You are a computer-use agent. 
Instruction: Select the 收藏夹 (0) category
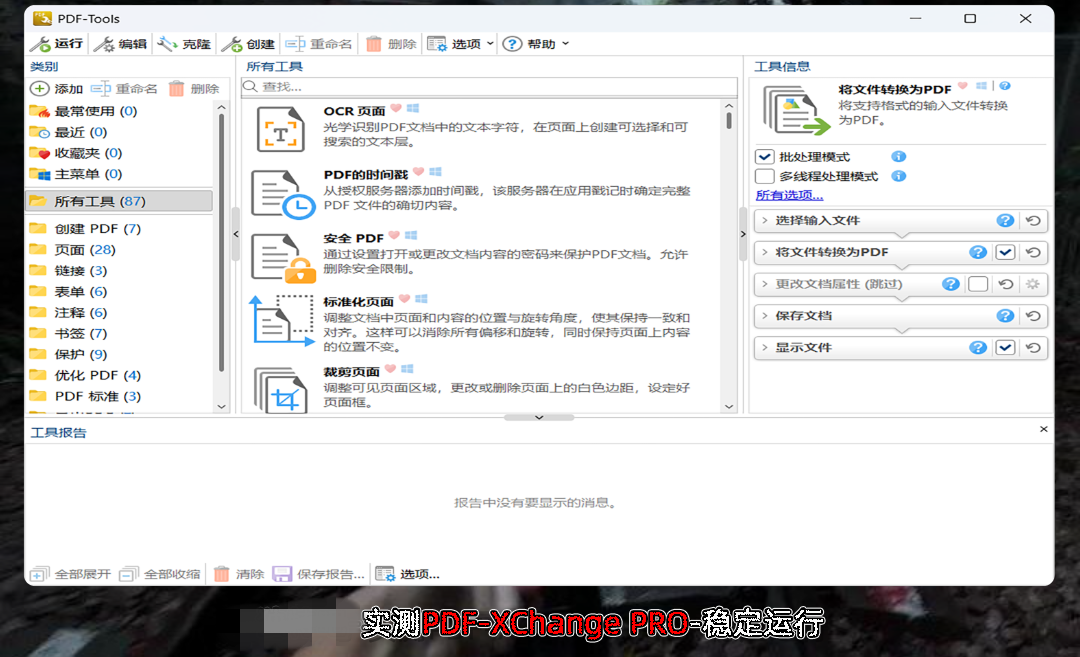[x=76, y=153]
